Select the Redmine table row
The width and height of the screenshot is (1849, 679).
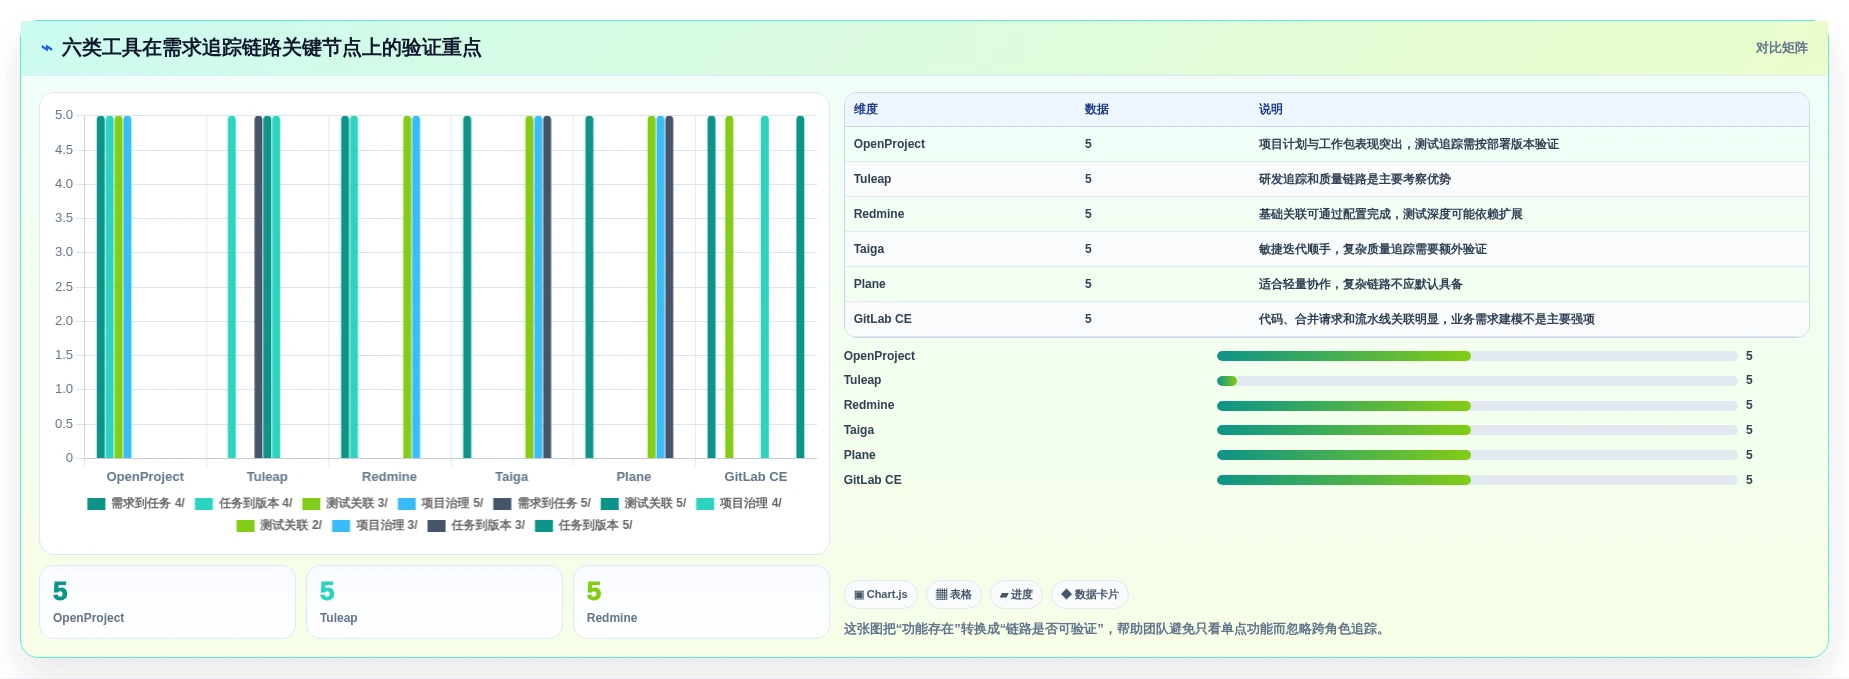click(x=1326, y=215)
